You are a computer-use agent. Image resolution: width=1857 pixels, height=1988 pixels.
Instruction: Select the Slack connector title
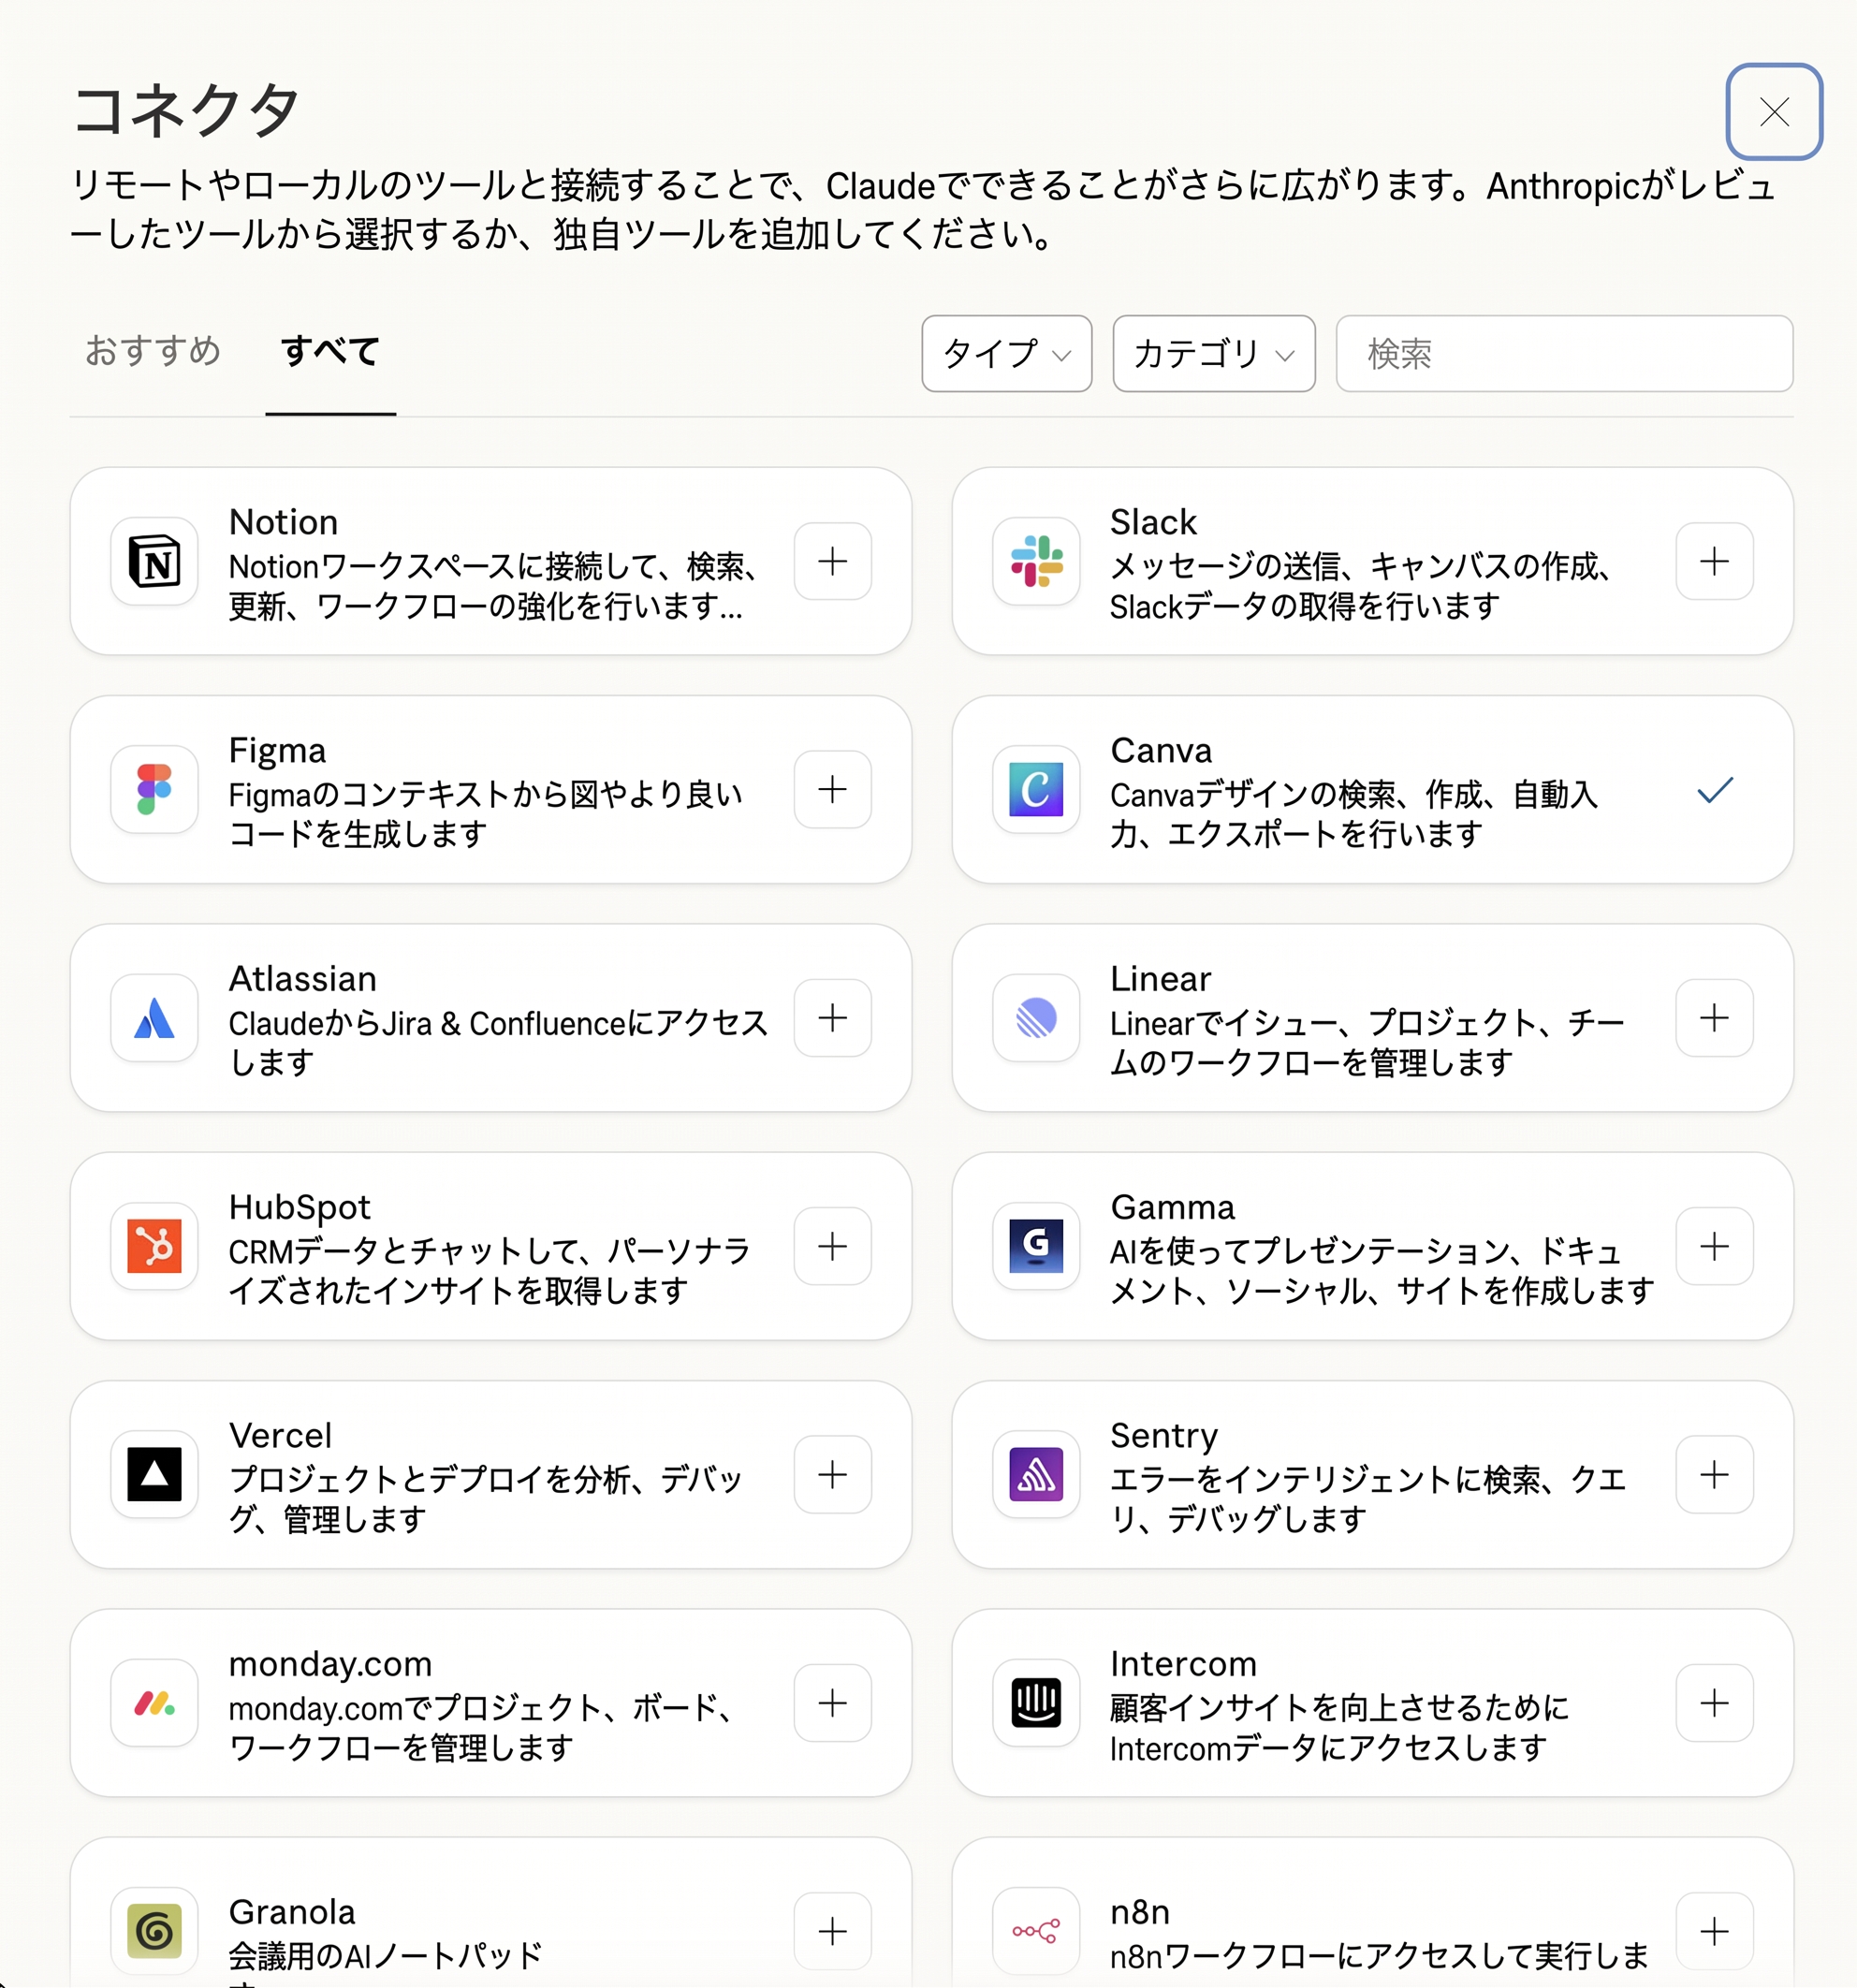click(x=1153, y=522)
